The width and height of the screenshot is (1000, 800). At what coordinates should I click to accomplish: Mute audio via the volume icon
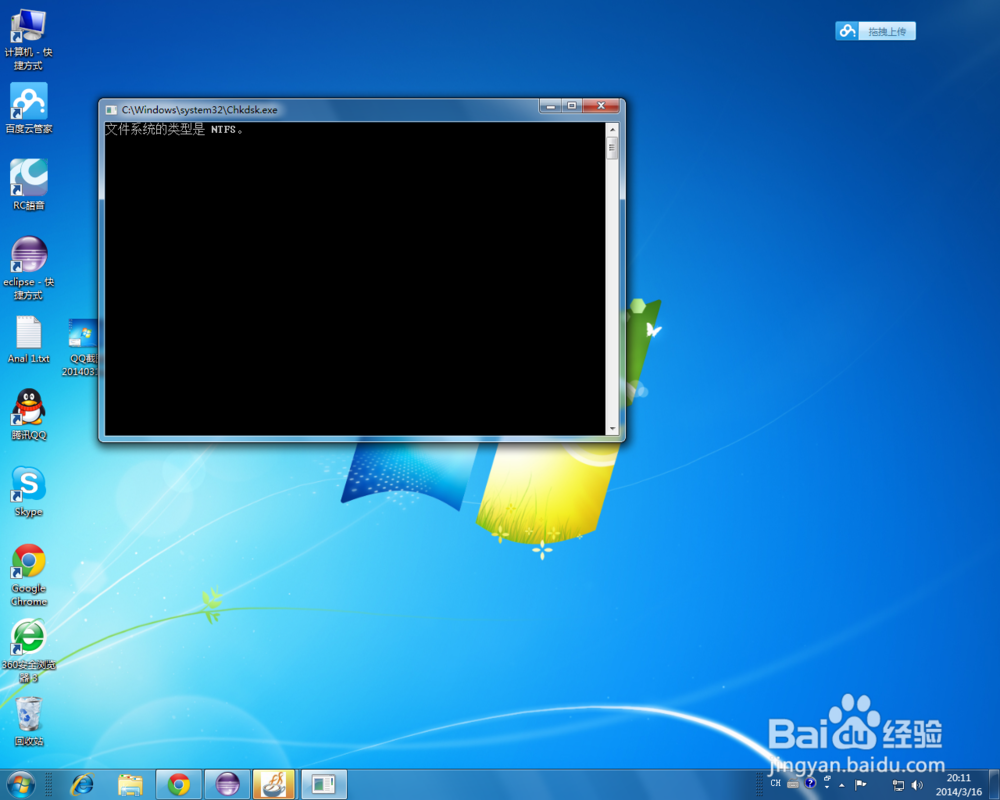click(x=917, y=784)
